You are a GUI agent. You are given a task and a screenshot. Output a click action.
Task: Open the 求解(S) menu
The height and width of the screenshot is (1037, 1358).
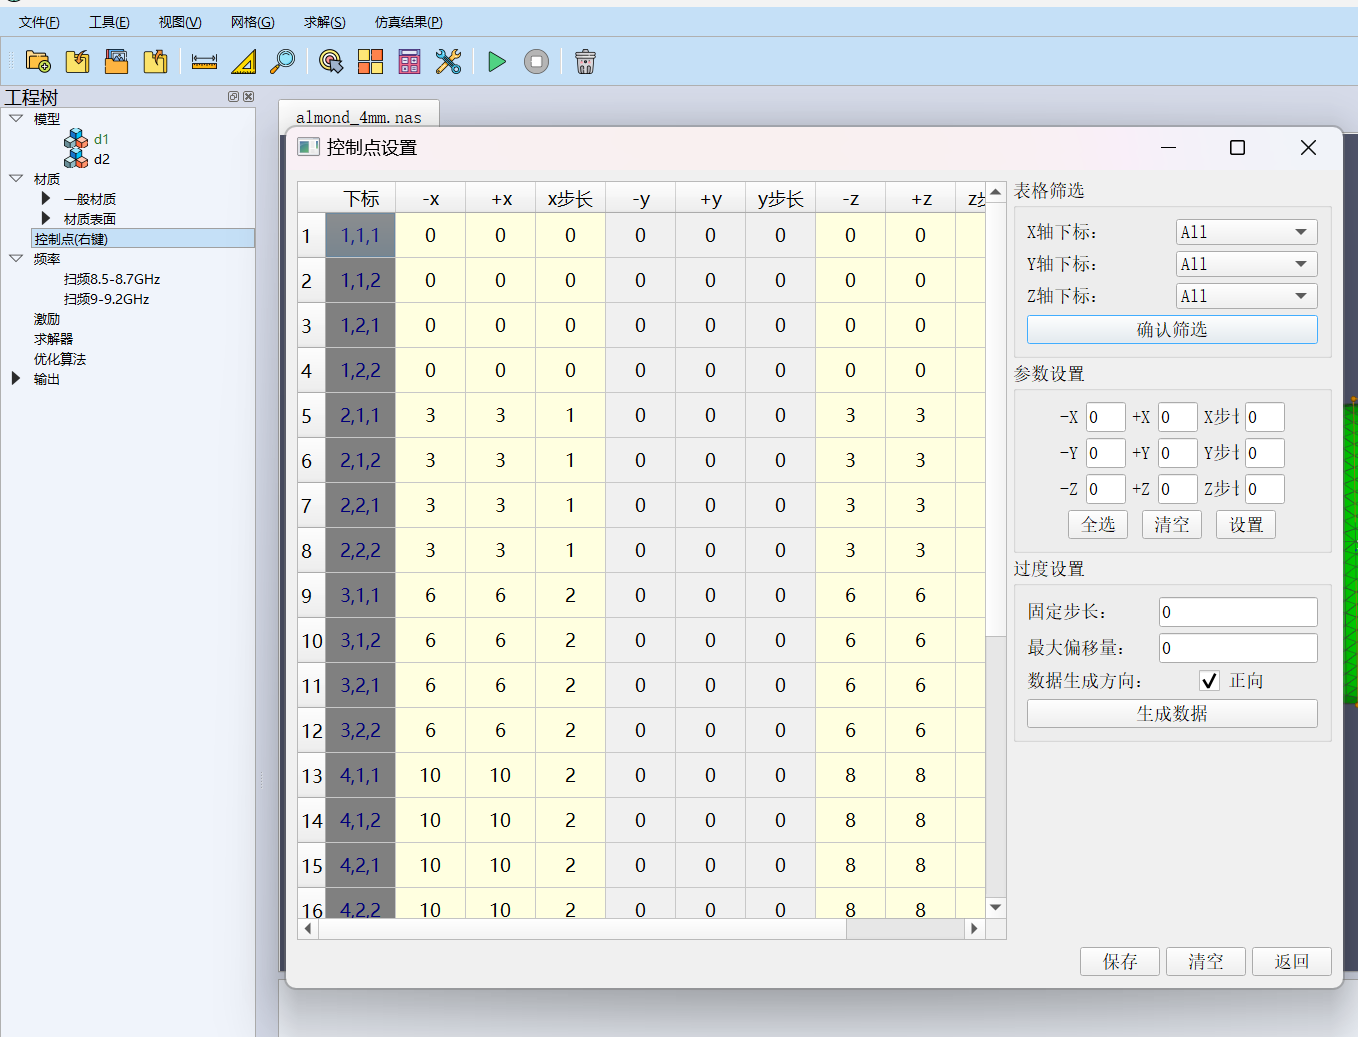click(324, 22)
